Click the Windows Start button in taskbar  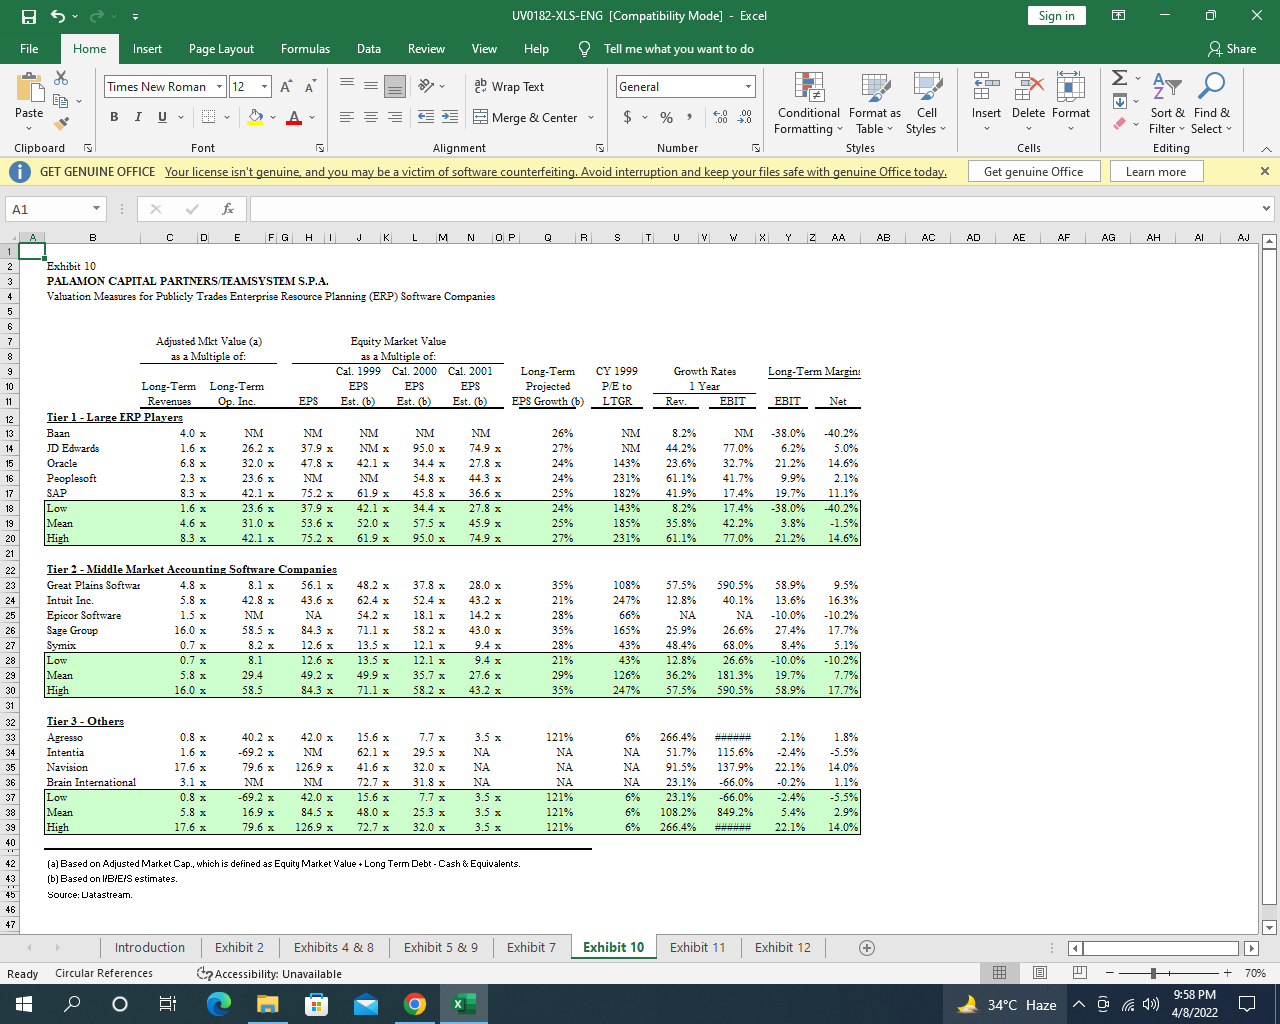click(x=24, y=1004)
